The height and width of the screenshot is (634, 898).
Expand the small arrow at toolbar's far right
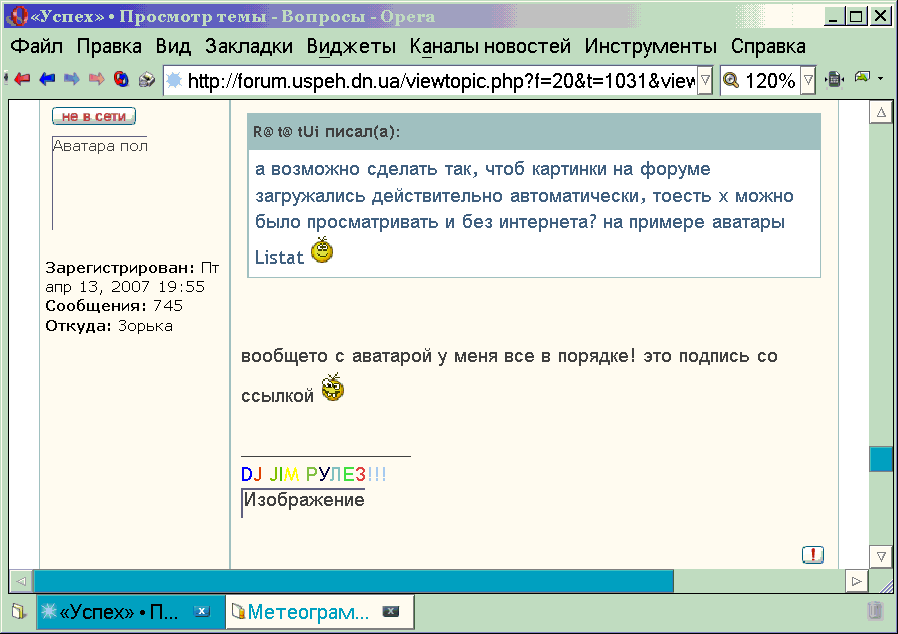[880, 80]
